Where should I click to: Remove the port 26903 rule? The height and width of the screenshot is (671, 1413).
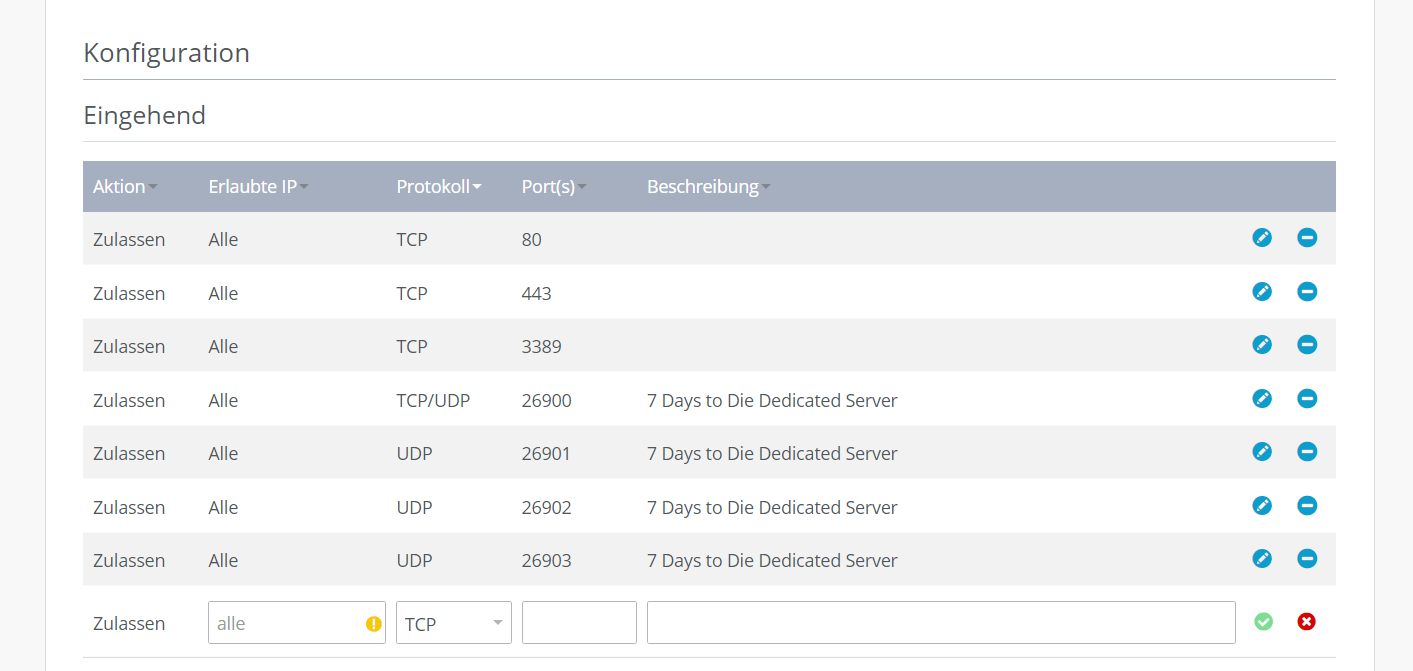[1307, 559]
